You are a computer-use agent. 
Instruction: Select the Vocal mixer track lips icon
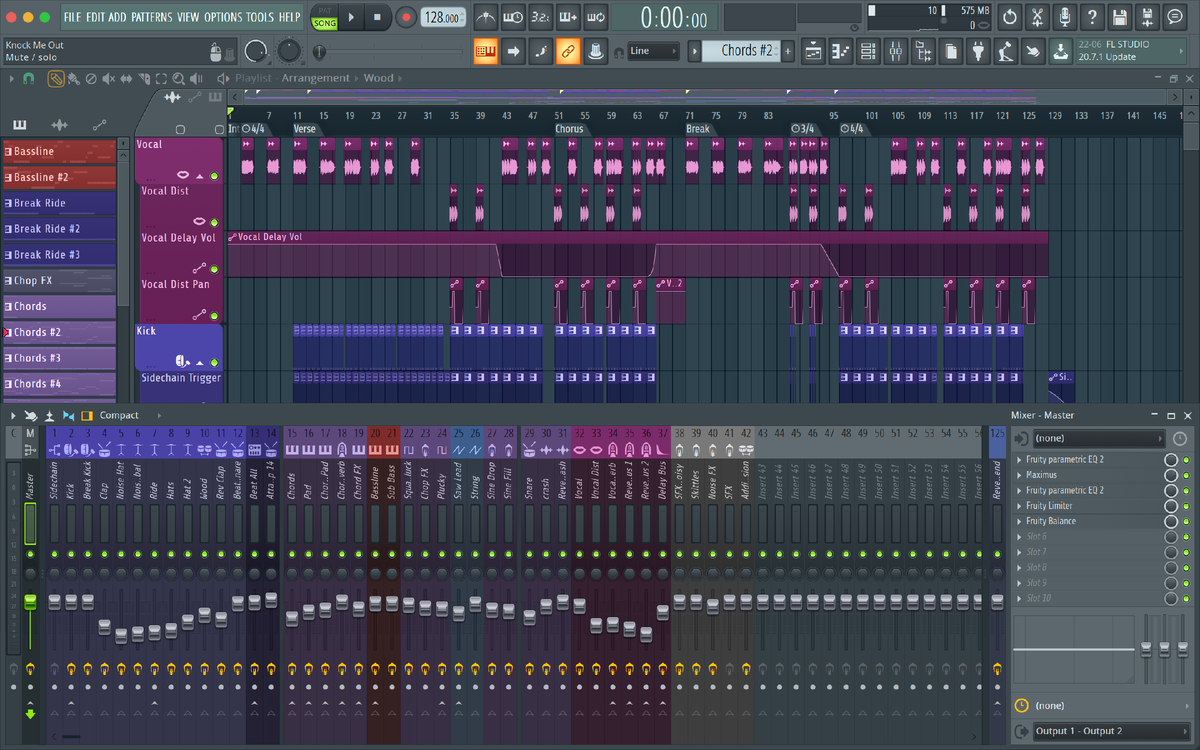(x=580, y=450)
